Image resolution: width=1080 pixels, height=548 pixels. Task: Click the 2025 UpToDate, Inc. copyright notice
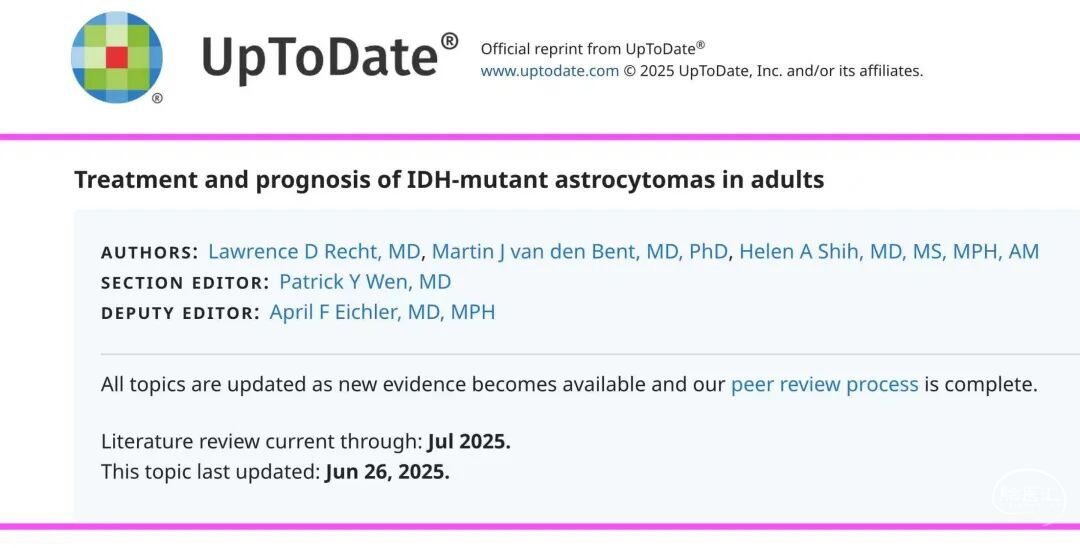(773, 70)
